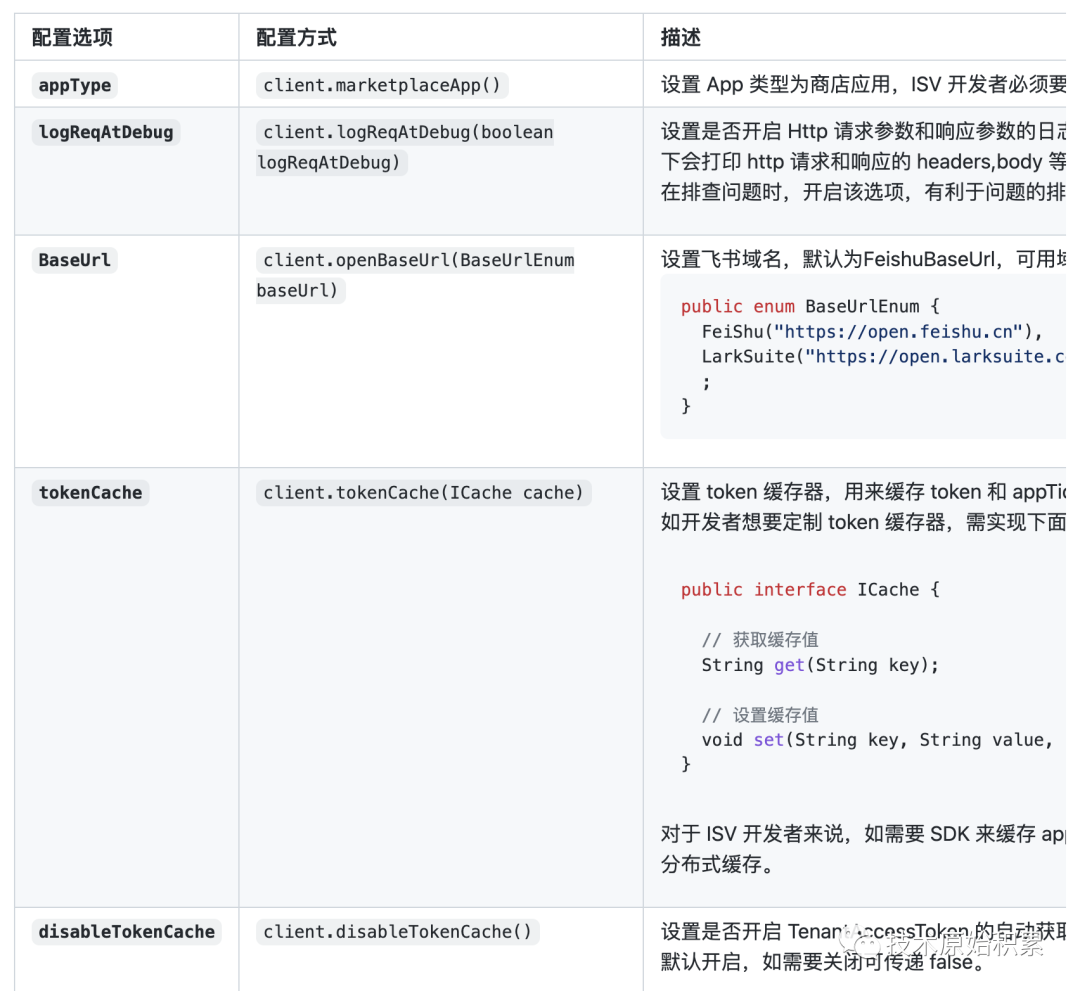Click the client.marketplaceApp() code snippet
The image size is (1080, 991).
coord(381,85)
